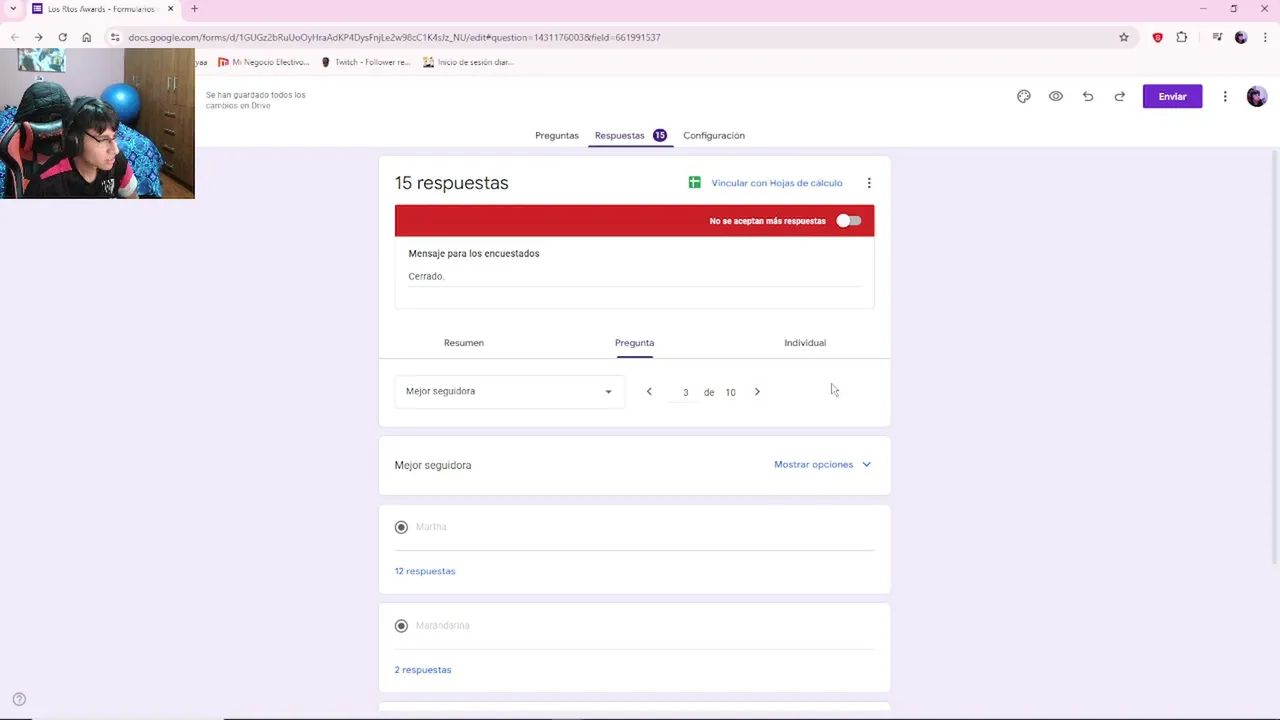1280x720 pixels.
Task: Click the webcam overlay video
Action: [97, 123]
